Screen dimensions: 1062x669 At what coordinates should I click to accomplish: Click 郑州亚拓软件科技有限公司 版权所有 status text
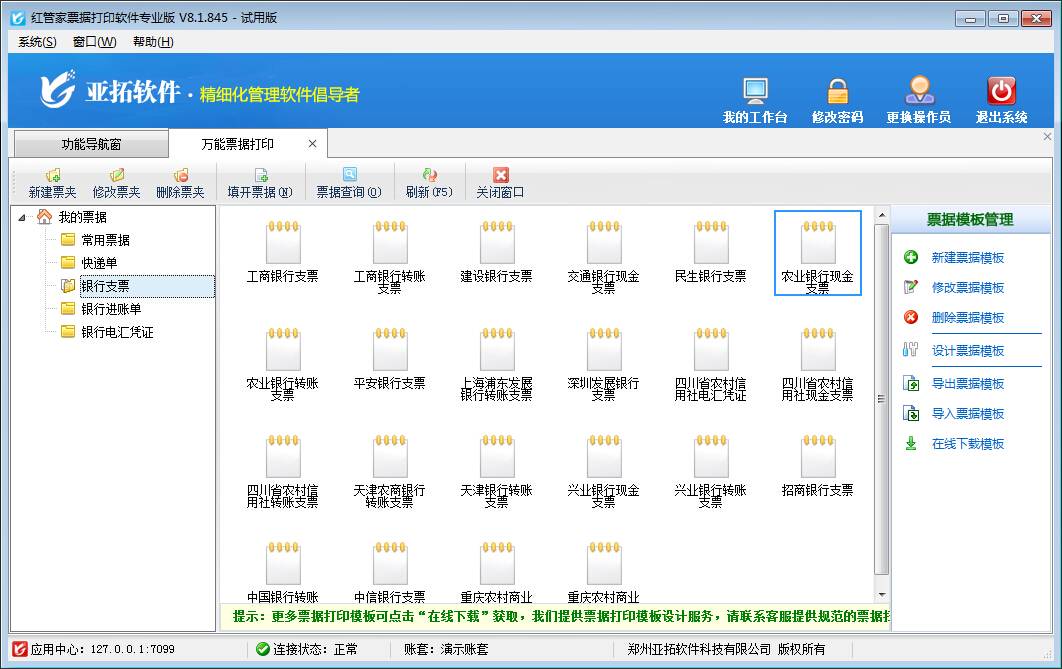(726, 649)
